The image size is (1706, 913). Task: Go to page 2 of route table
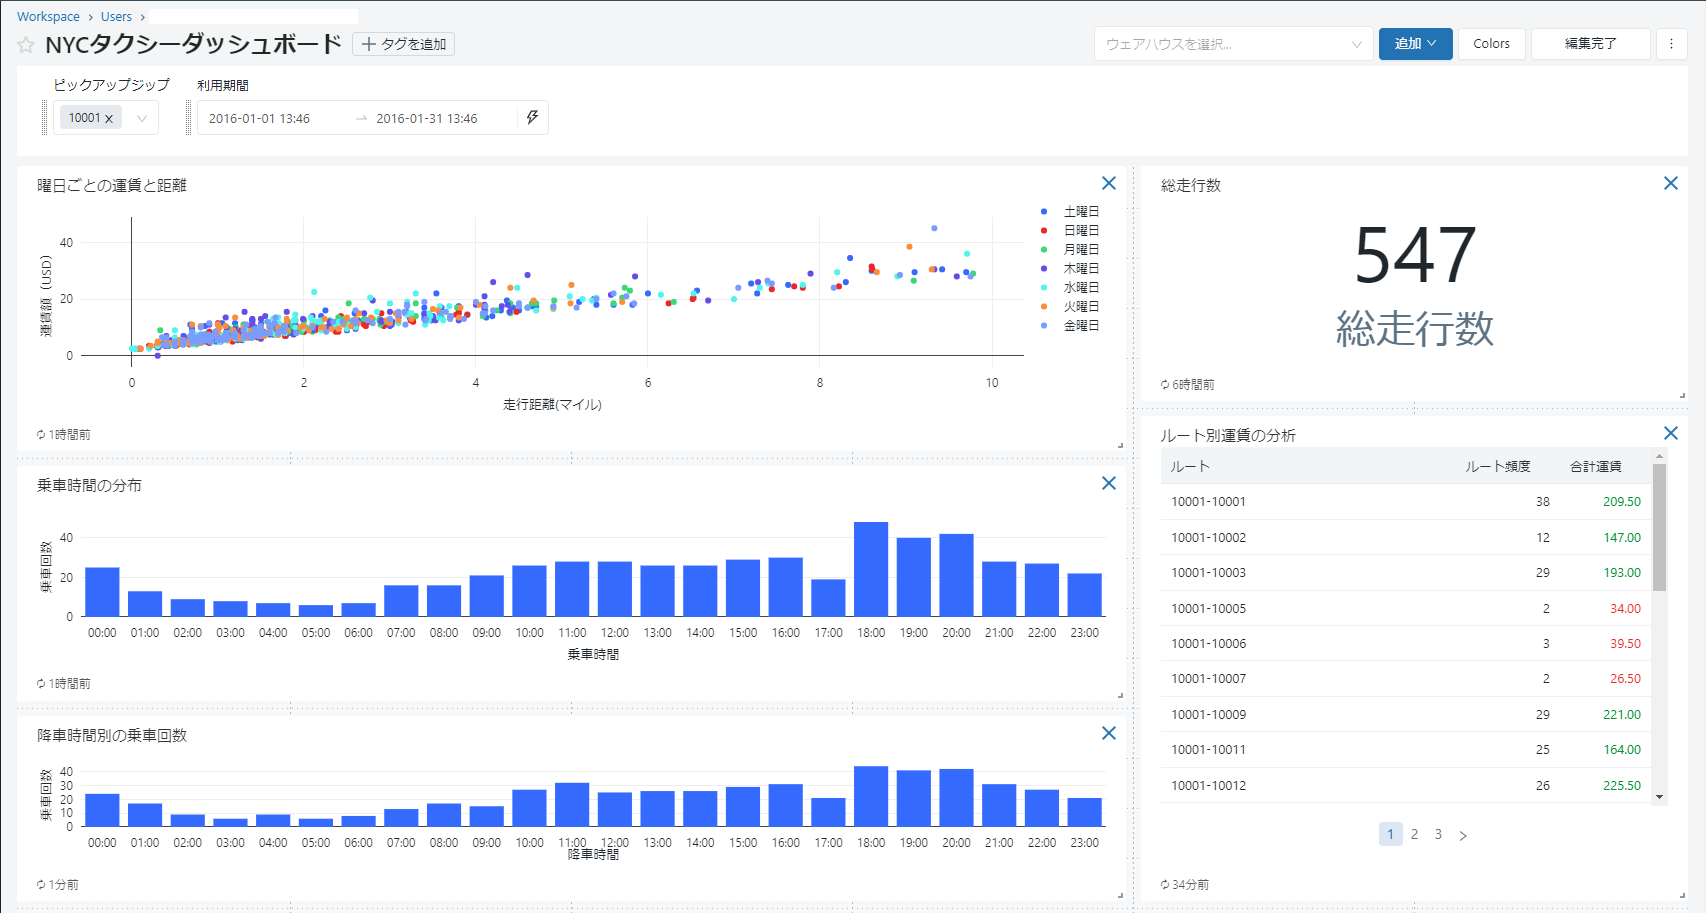(1414, 834)
